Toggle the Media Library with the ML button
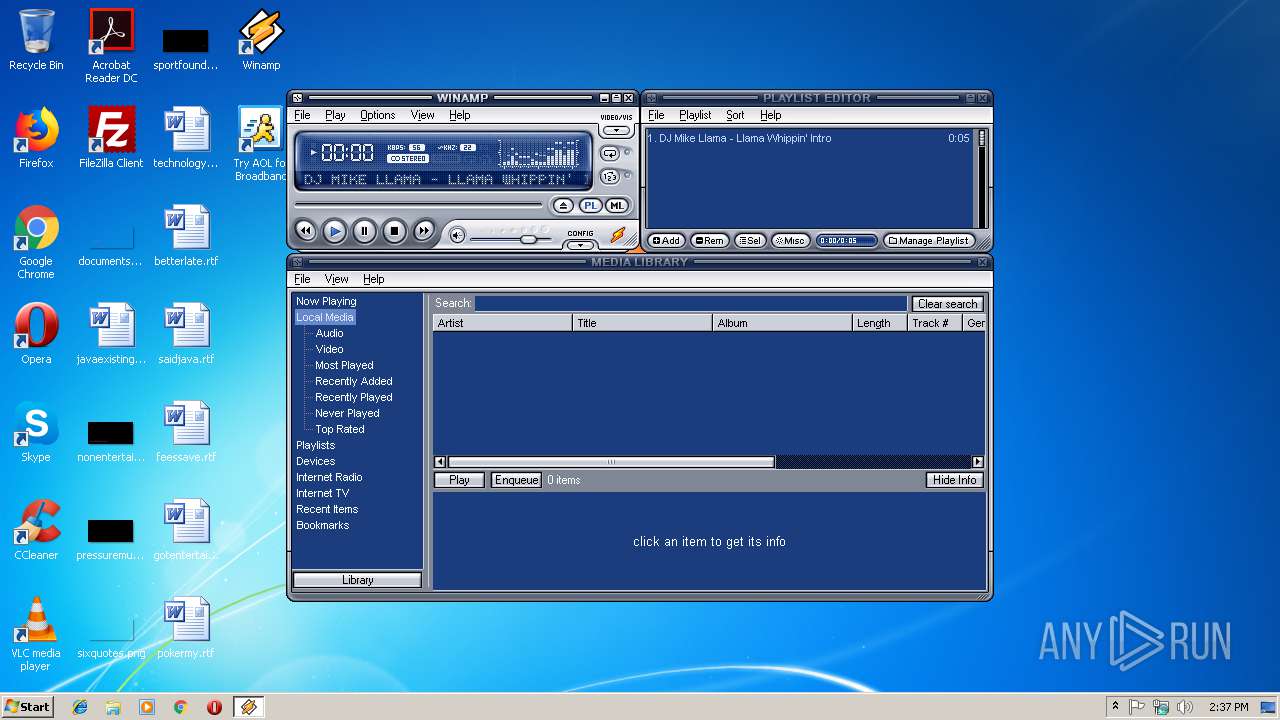The image size is (1280, 720). click(617, 206)
